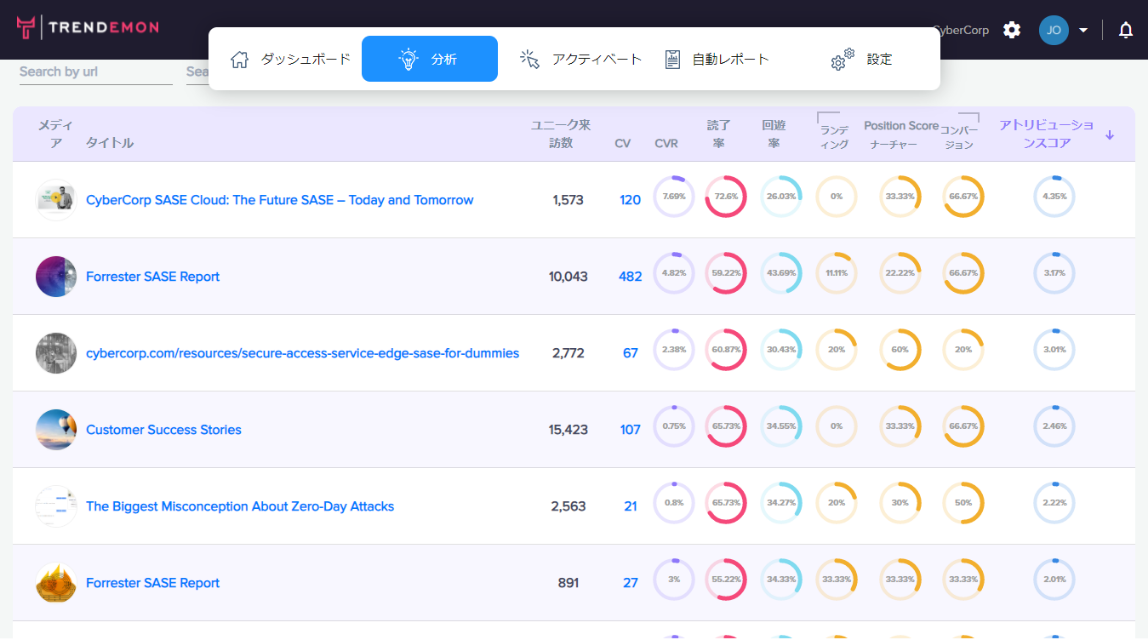Sort by CVR column header
Viewport: 1148px width, 639px height.
[x=666, y=143]
